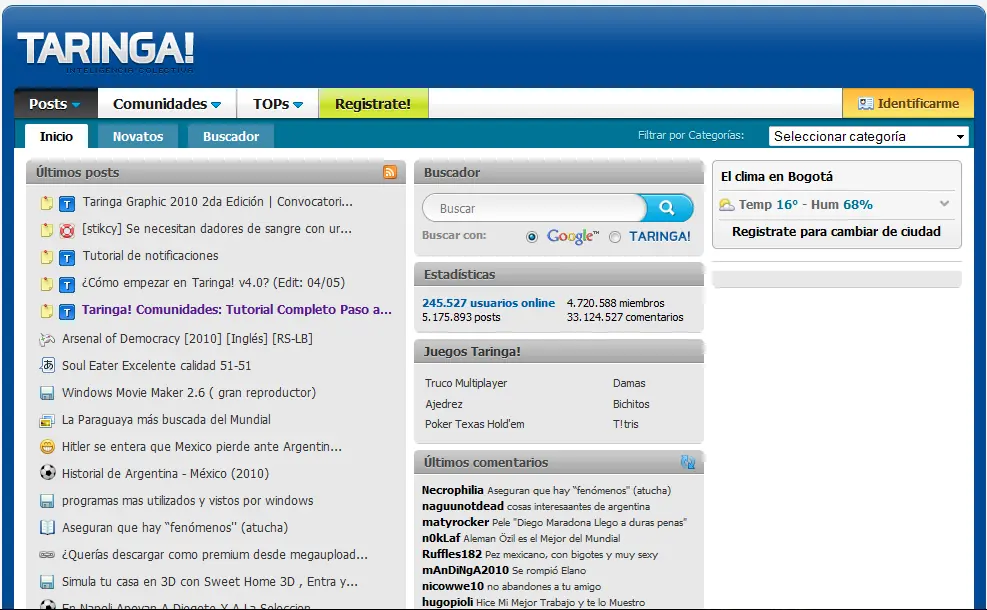This screenshot has width=987, height=610.
Task: Click username nicowwe10 in comments
Action: coord(453,586)
